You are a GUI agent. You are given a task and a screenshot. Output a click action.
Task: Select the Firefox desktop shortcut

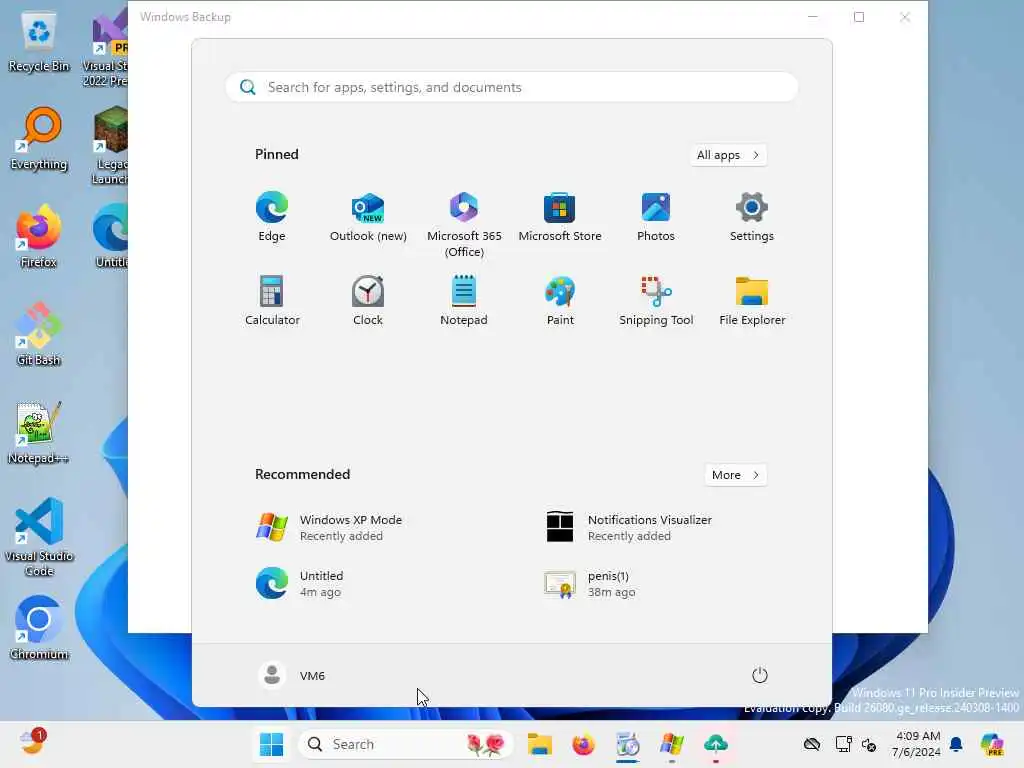coord(39,236)
